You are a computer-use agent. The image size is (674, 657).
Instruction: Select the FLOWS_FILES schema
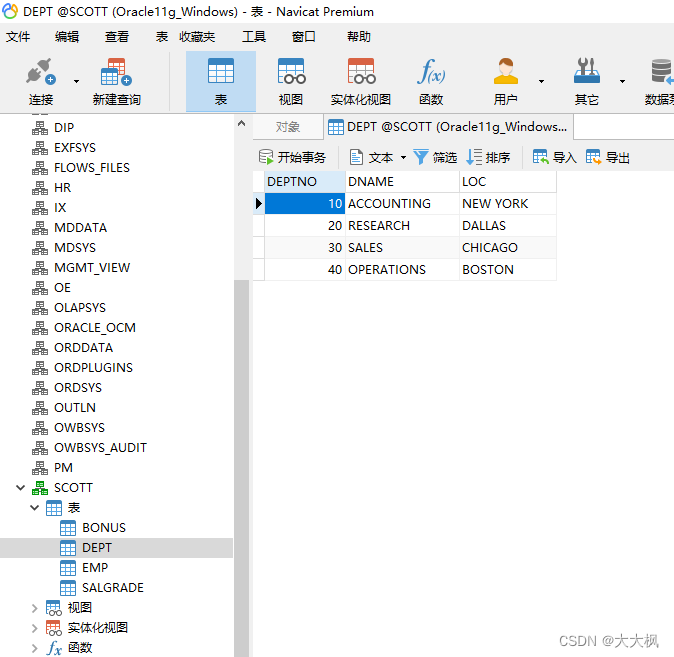point(92,168)
